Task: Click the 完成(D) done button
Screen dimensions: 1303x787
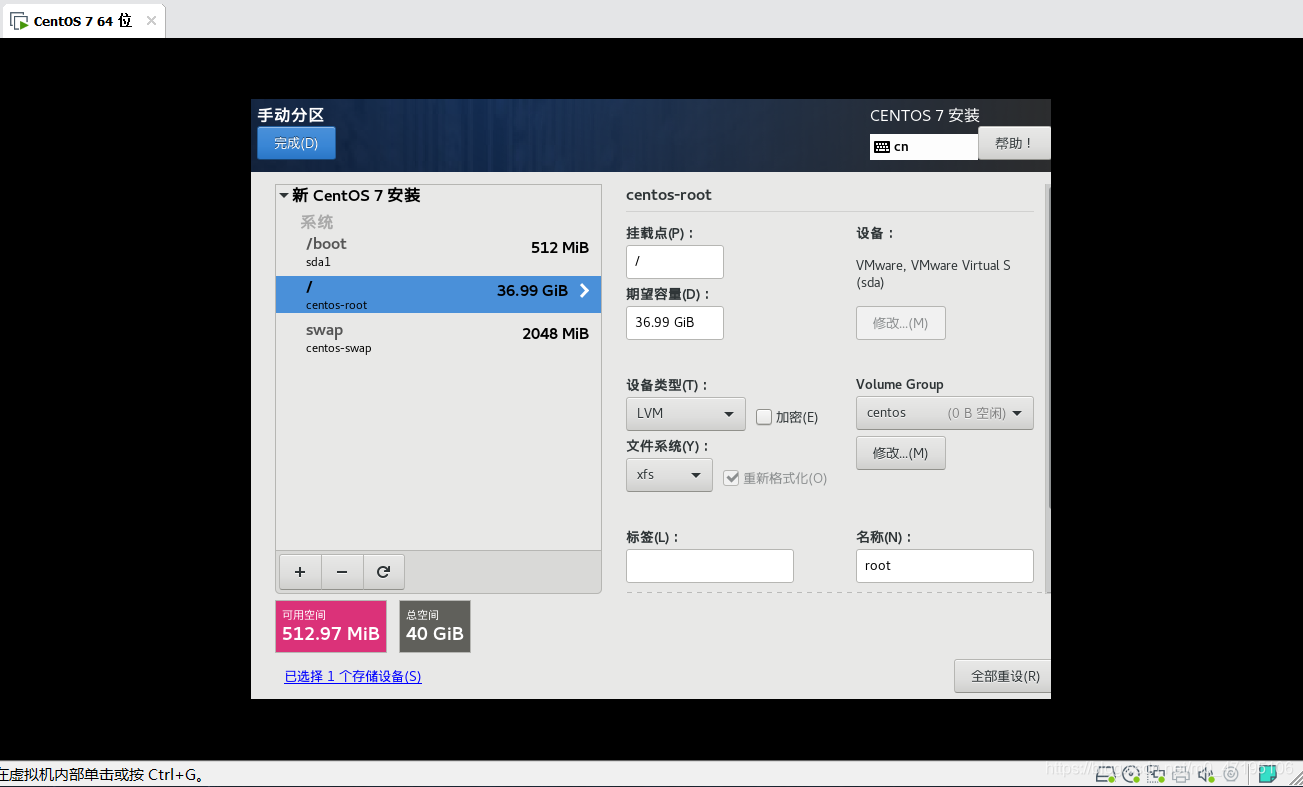Action: [296, 143]
